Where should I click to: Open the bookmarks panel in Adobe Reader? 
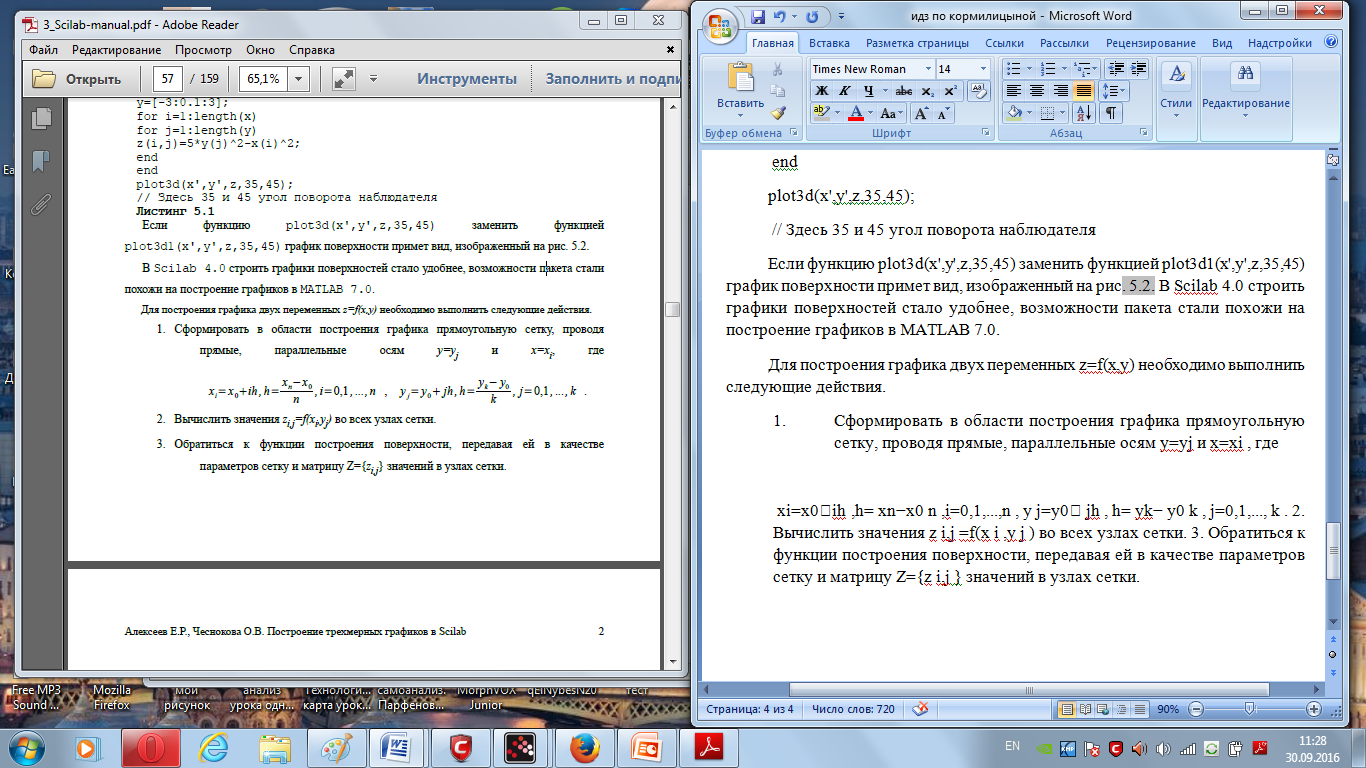point(41,161)
